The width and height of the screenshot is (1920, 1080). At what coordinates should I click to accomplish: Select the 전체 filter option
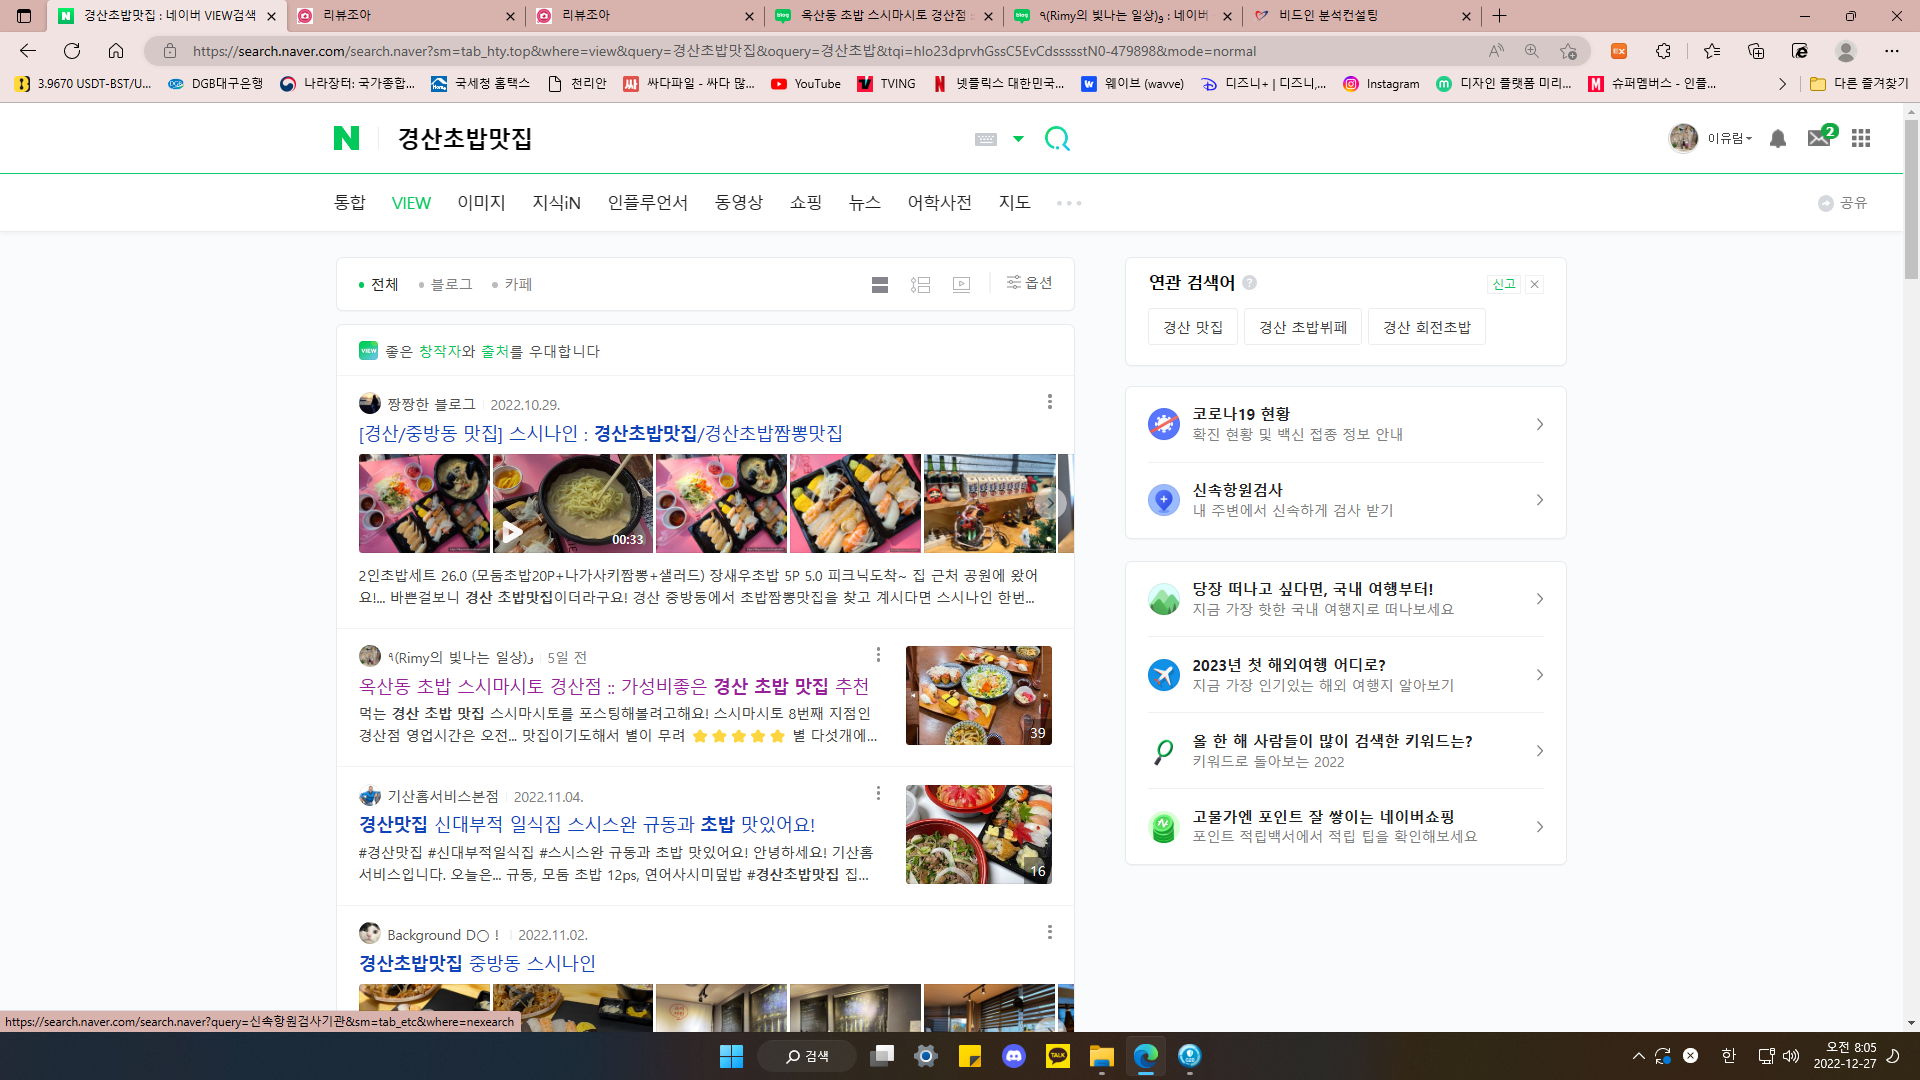pos(379,285)
